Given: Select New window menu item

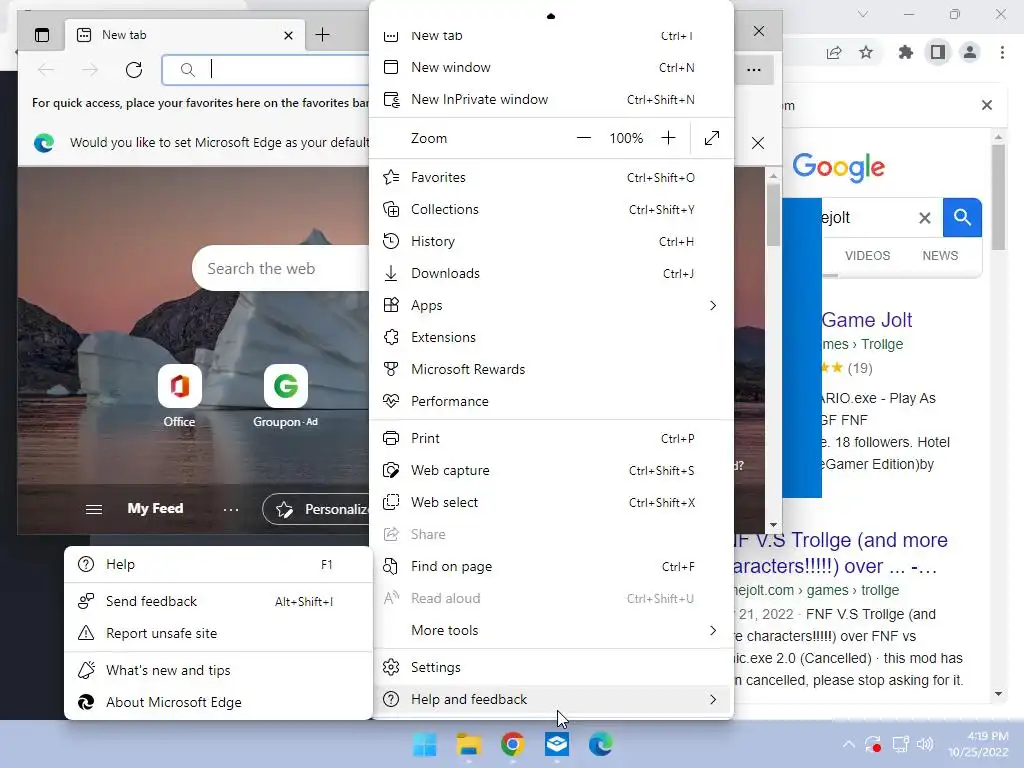Looking at the screenshot, I should point(551,67).
